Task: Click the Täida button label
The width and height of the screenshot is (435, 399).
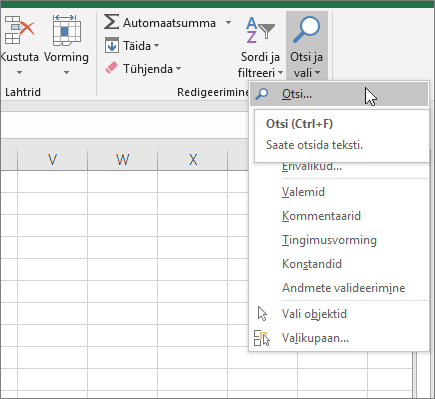Action: click(x=137, y=46)
